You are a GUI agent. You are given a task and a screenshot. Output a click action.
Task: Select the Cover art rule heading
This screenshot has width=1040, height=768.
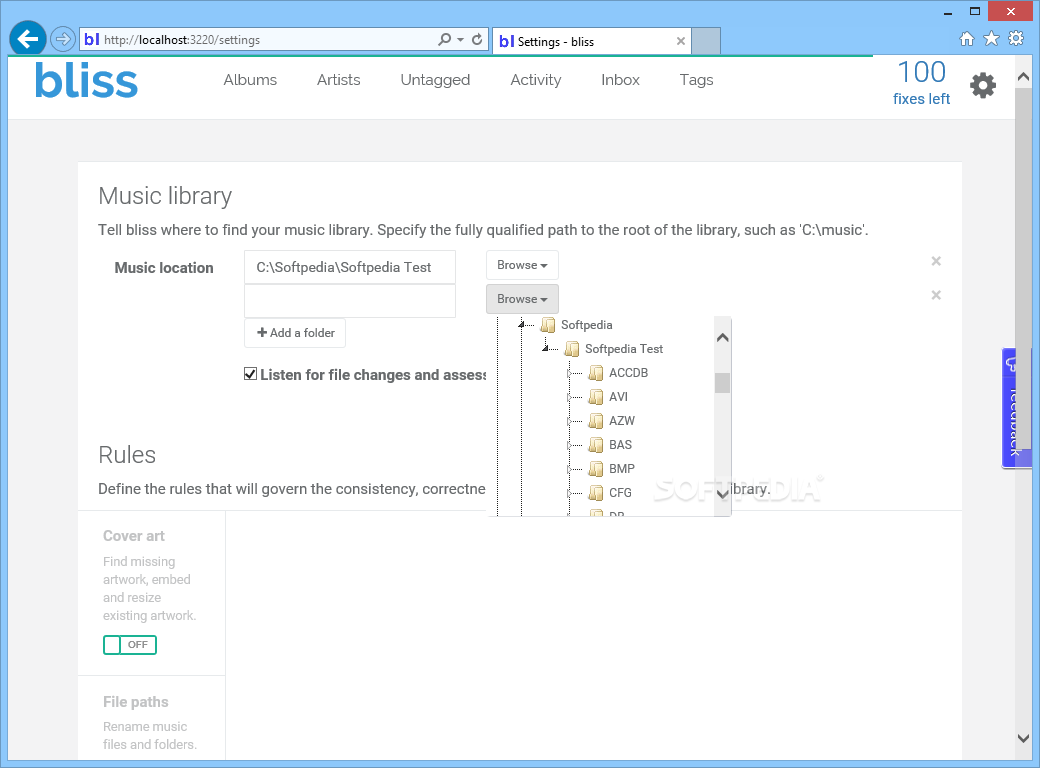click(133, 536)
